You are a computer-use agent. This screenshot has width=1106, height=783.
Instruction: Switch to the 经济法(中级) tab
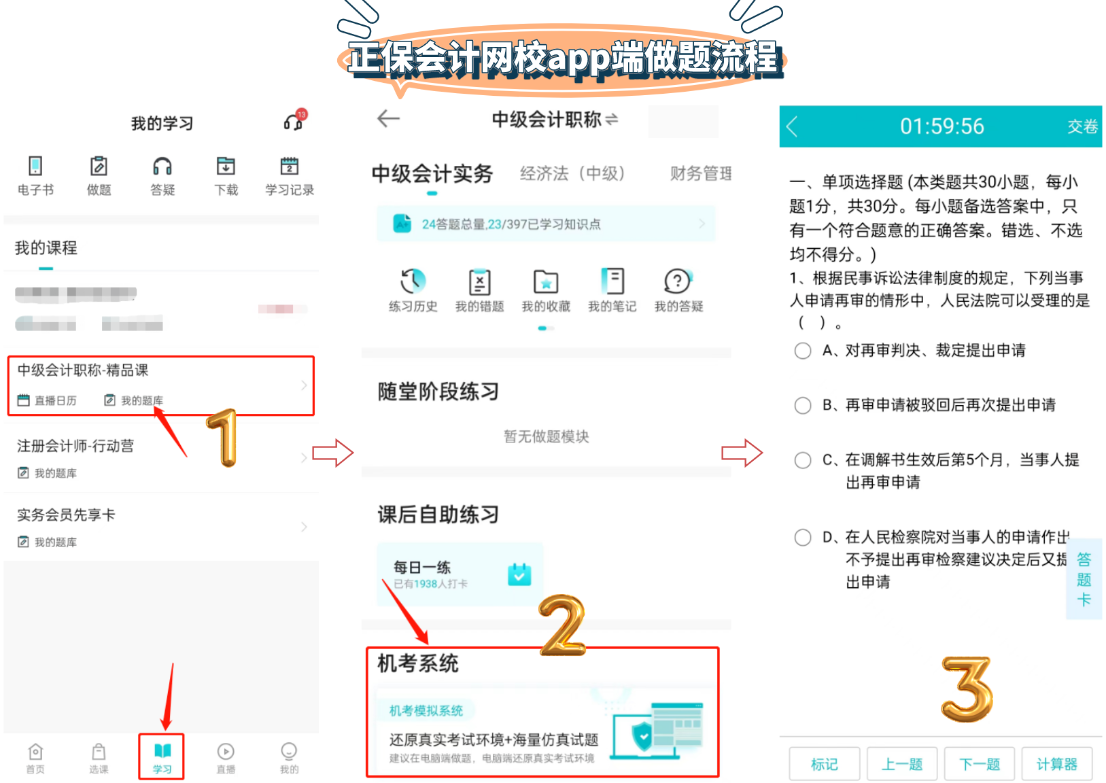point(573,172)
